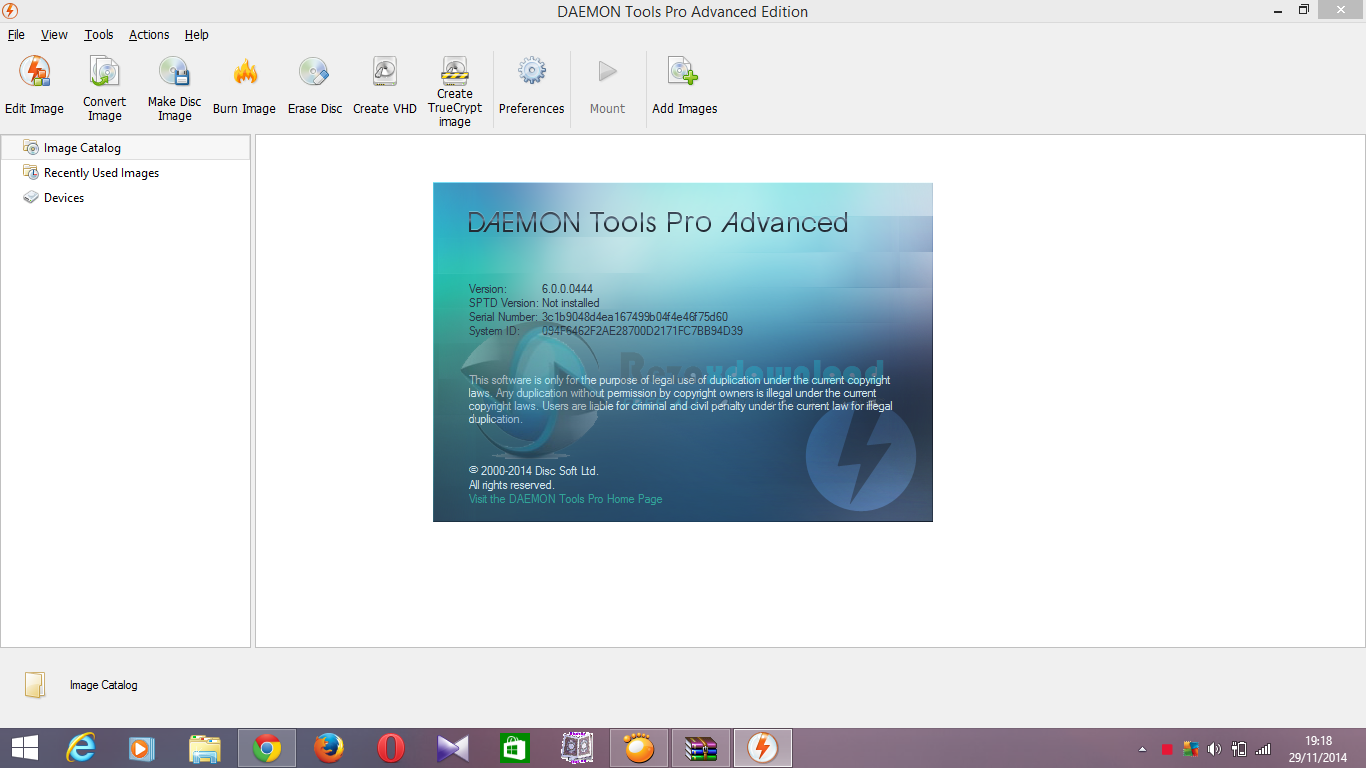Click the DAEMON Tools title bar logo
Image resolution: width=1366 pixels, height=768 pixels.
[x=10, y=11]
